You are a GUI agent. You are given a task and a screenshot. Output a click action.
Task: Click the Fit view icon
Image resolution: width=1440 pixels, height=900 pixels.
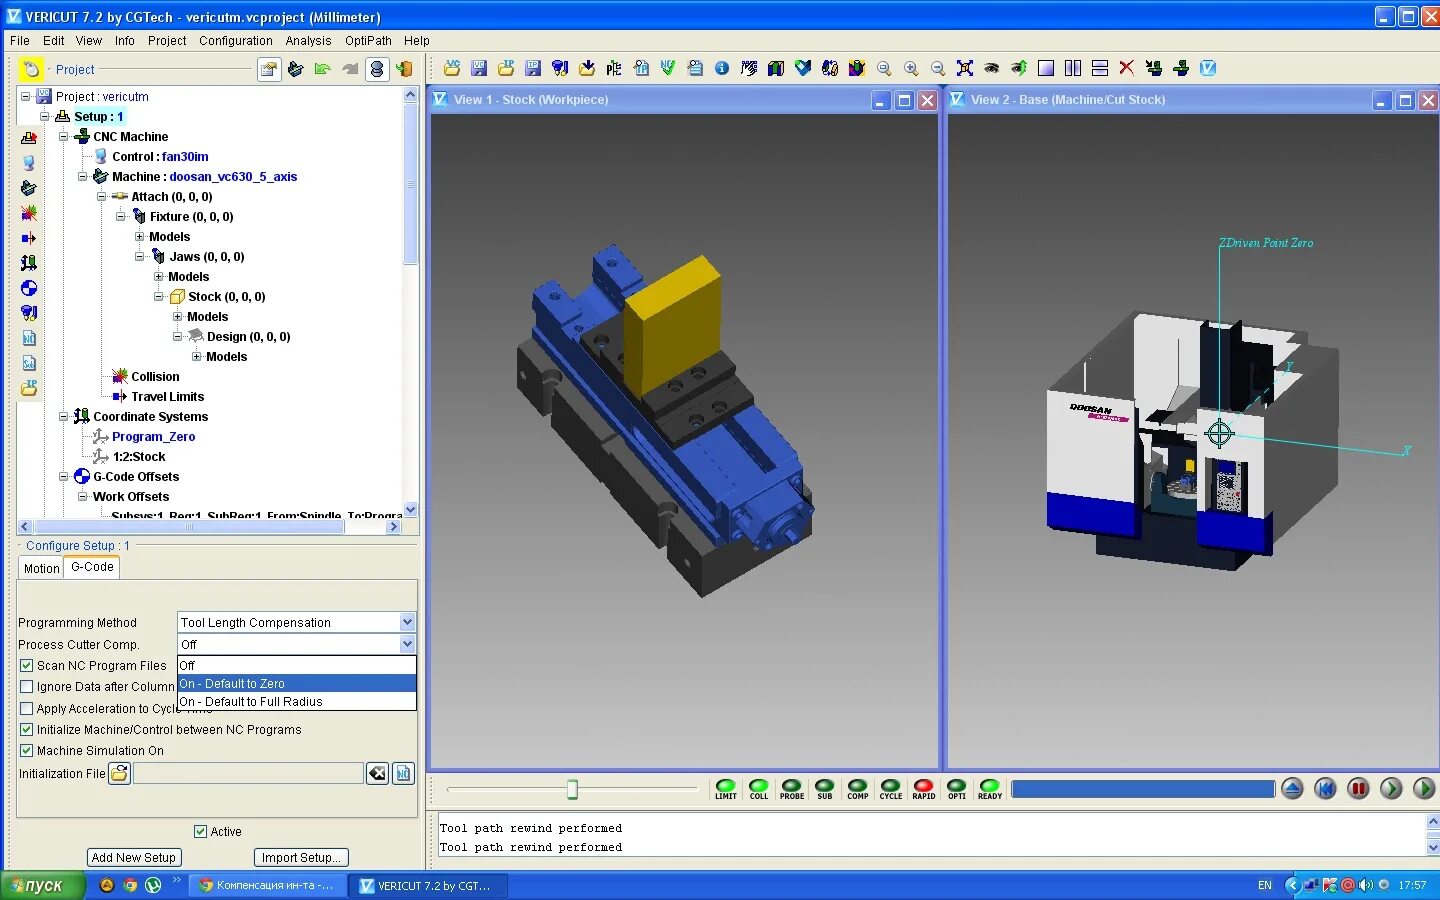965,68
